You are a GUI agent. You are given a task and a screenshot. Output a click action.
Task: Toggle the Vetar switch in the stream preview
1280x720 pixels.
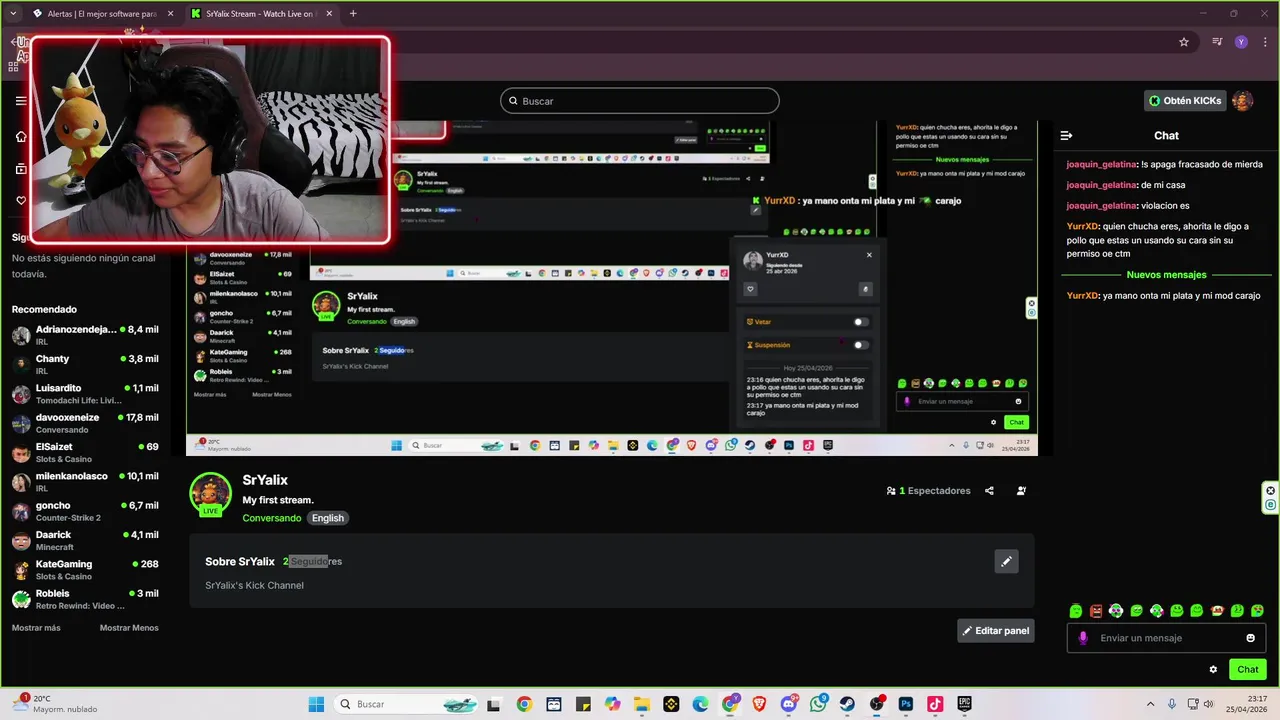click(x=860, y=322)
